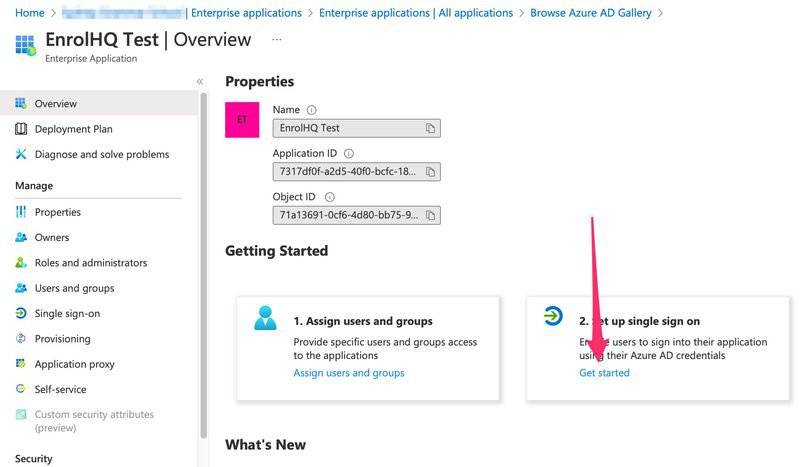Click the info icon next to Application ID
The width and height of the screenshot is (800, 467).
[349, 153]
